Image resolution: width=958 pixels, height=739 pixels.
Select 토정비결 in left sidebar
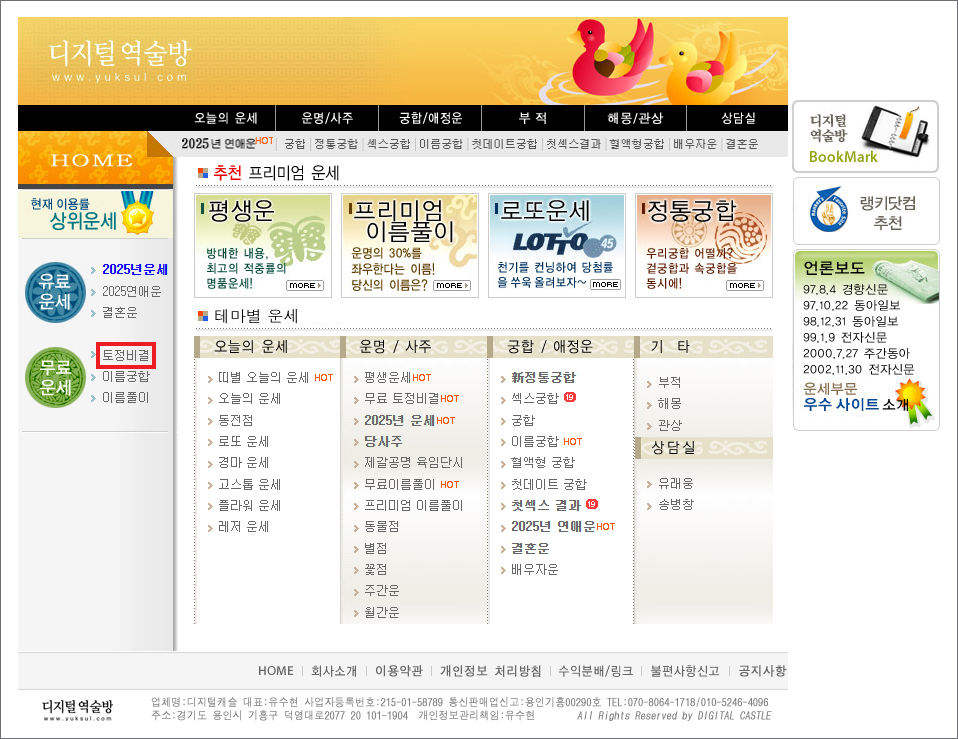click(125, 355)
